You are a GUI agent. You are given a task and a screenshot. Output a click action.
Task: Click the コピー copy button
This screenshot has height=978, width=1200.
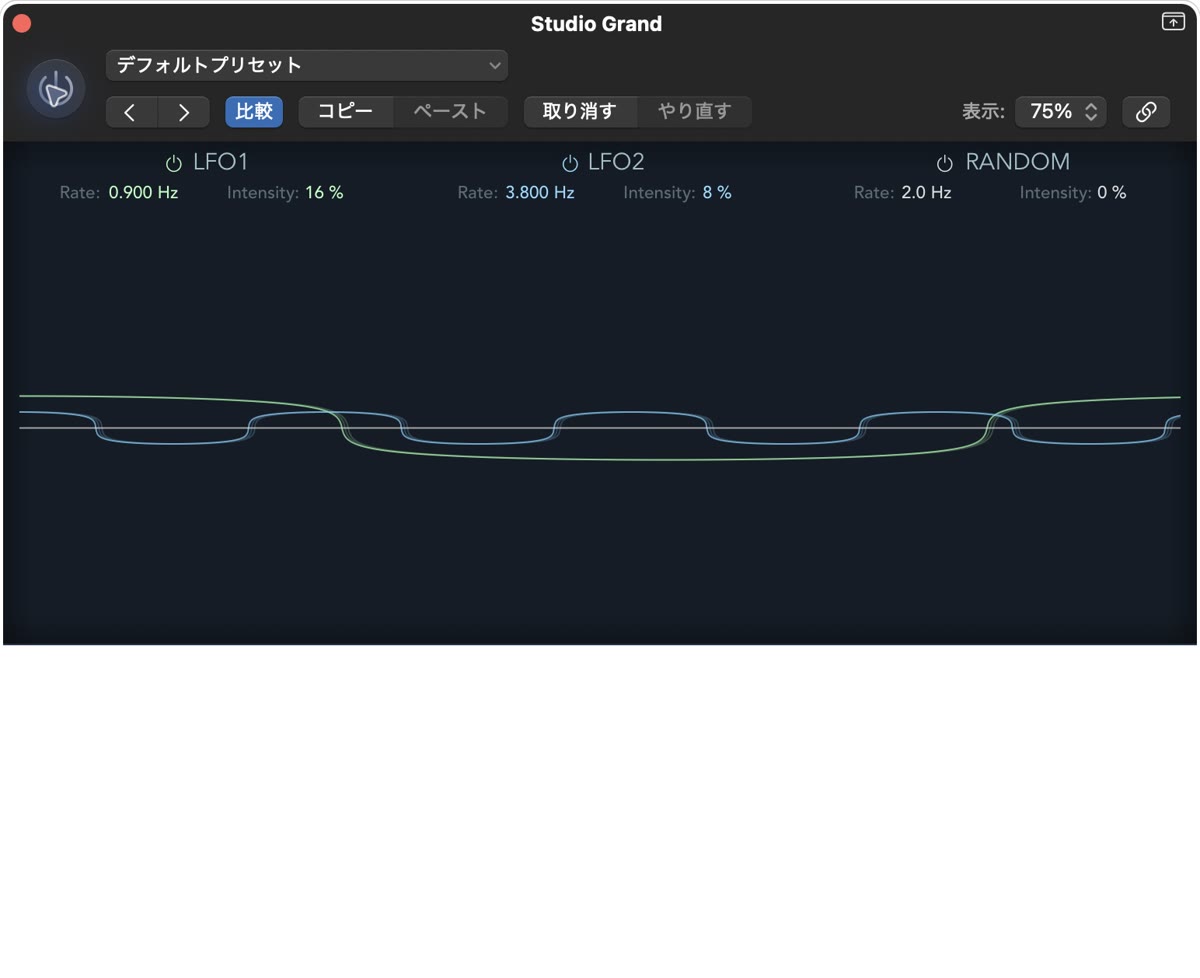pos(346,111)
